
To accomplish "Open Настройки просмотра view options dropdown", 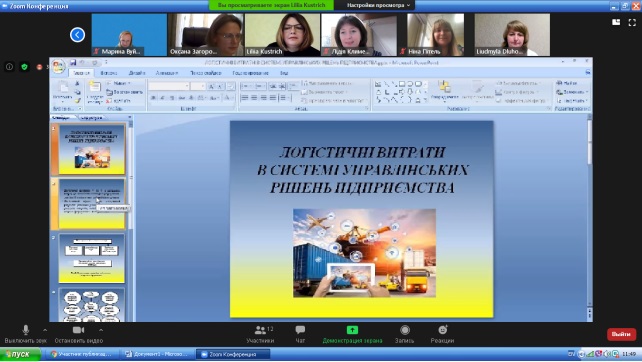I will [379, 5].
